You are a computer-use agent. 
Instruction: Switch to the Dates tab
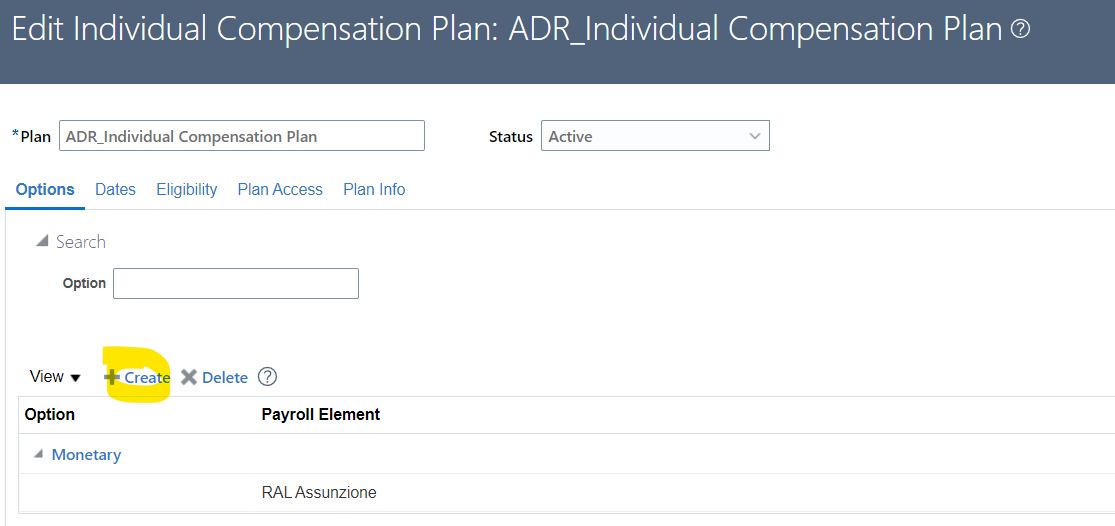point(115,190)
